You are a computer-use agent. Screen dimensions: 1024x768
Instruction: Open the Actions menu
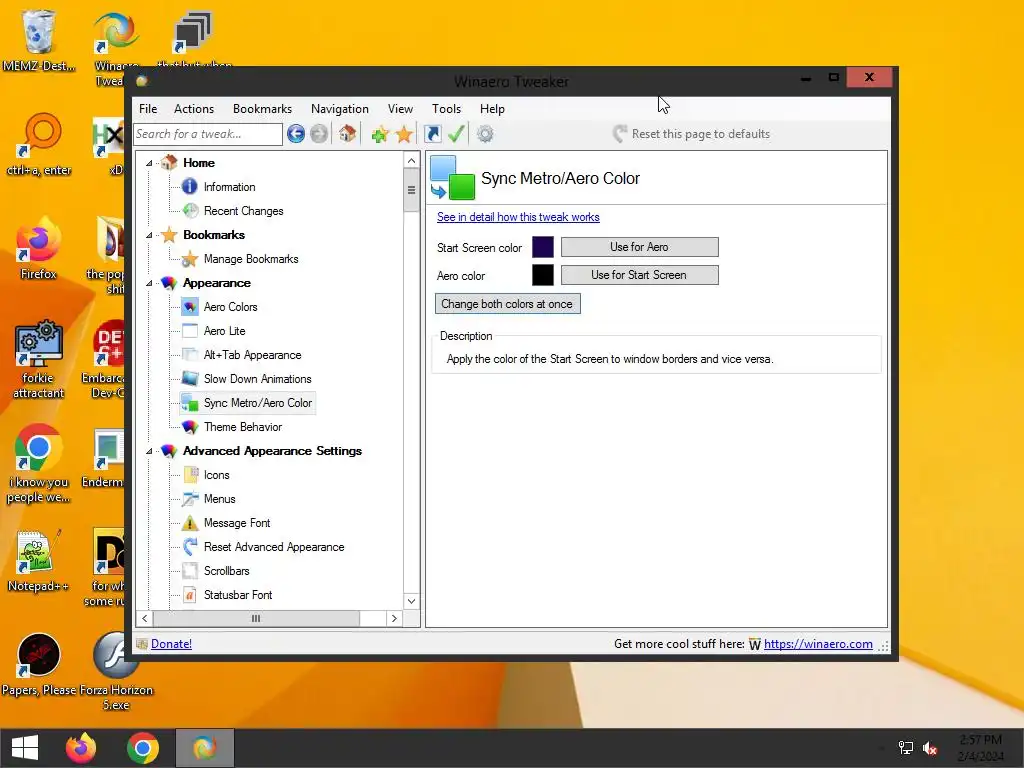click(x=194, y=109)
